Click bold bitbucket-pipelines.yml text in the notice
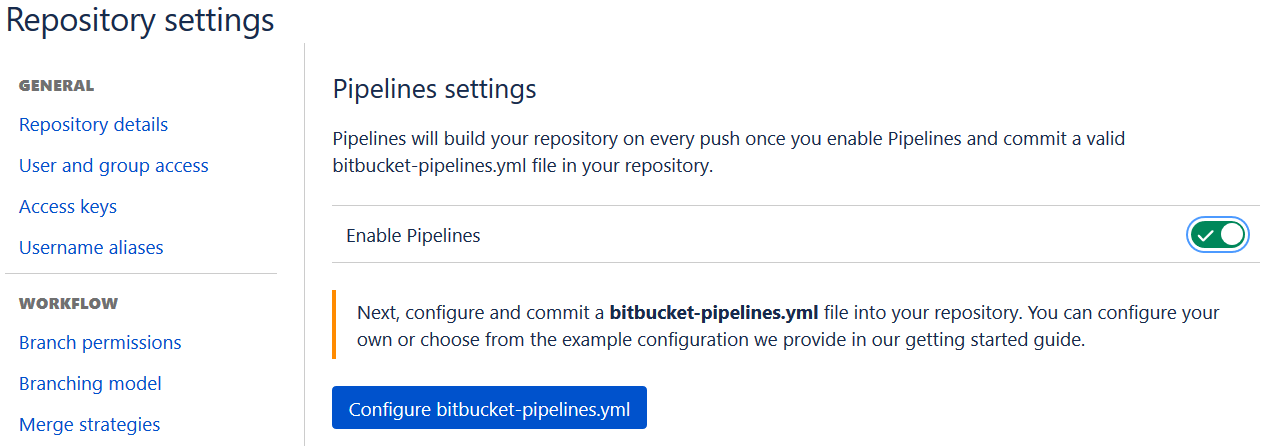 [x=714, y=312]
